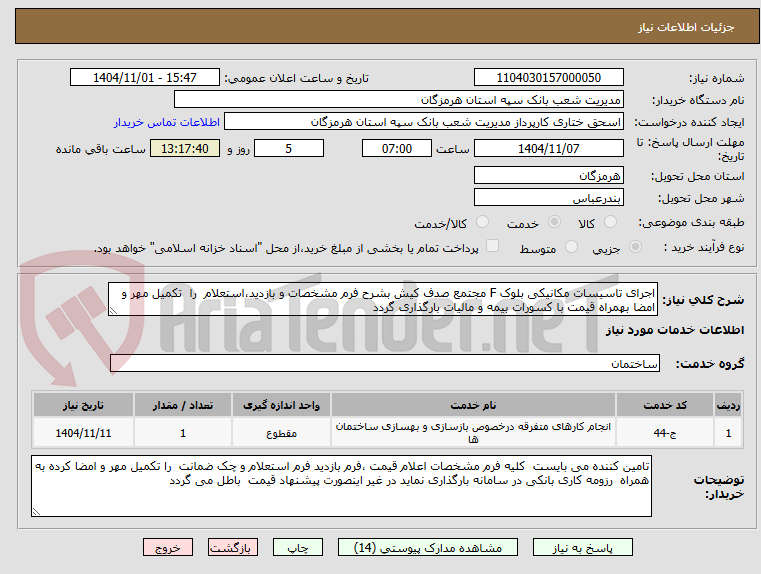761x574 pixels.
Task: Click the مقطوع unit cell
Action: (281, 433)
